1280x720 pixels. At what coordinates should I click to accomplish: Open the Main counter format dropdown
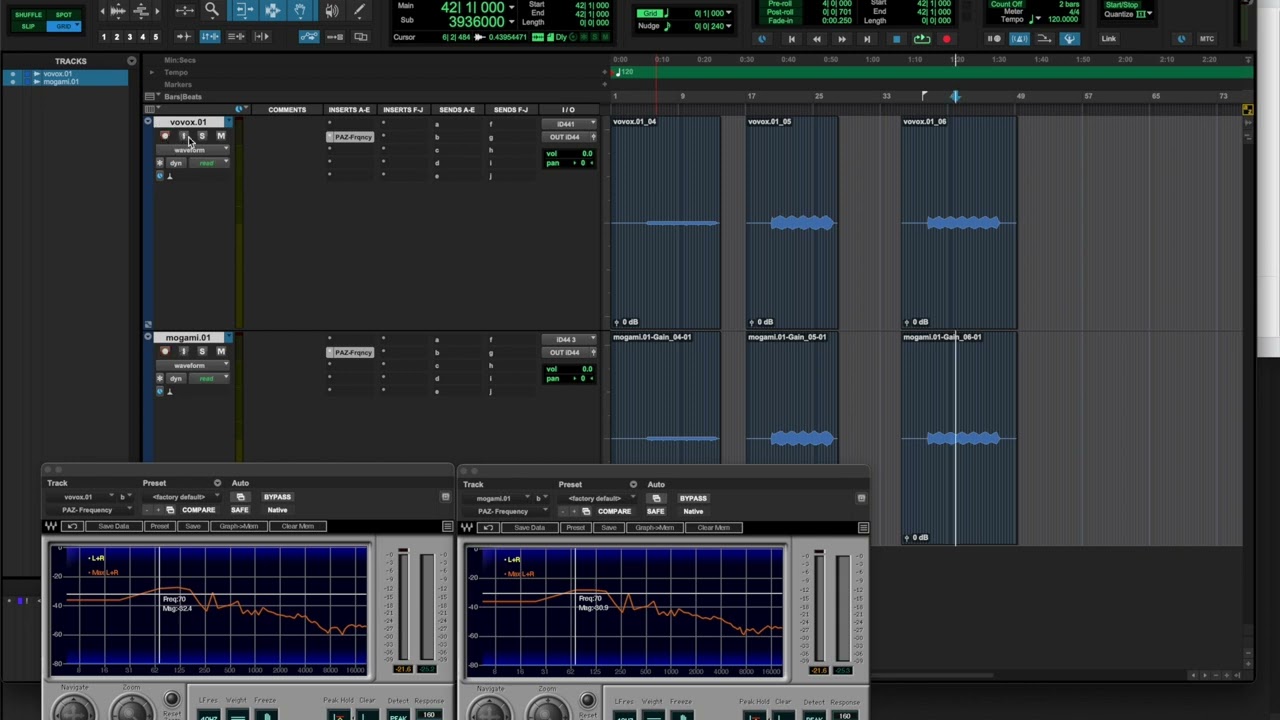[x=512, y=8]
